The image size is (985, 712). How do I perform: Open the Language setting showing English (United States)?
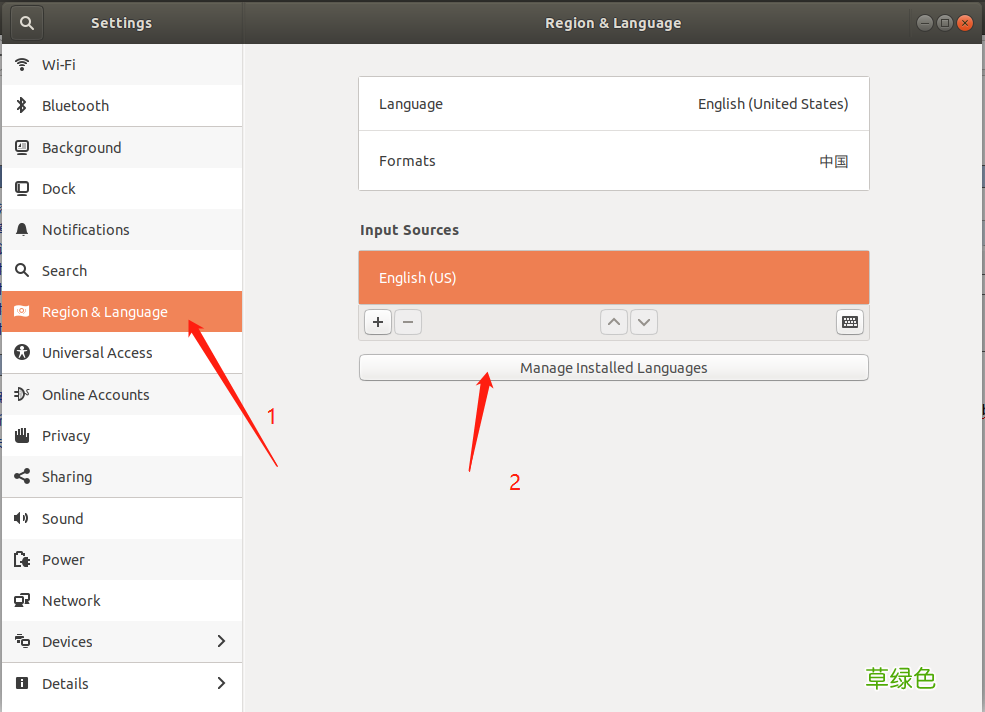(613, 103)
